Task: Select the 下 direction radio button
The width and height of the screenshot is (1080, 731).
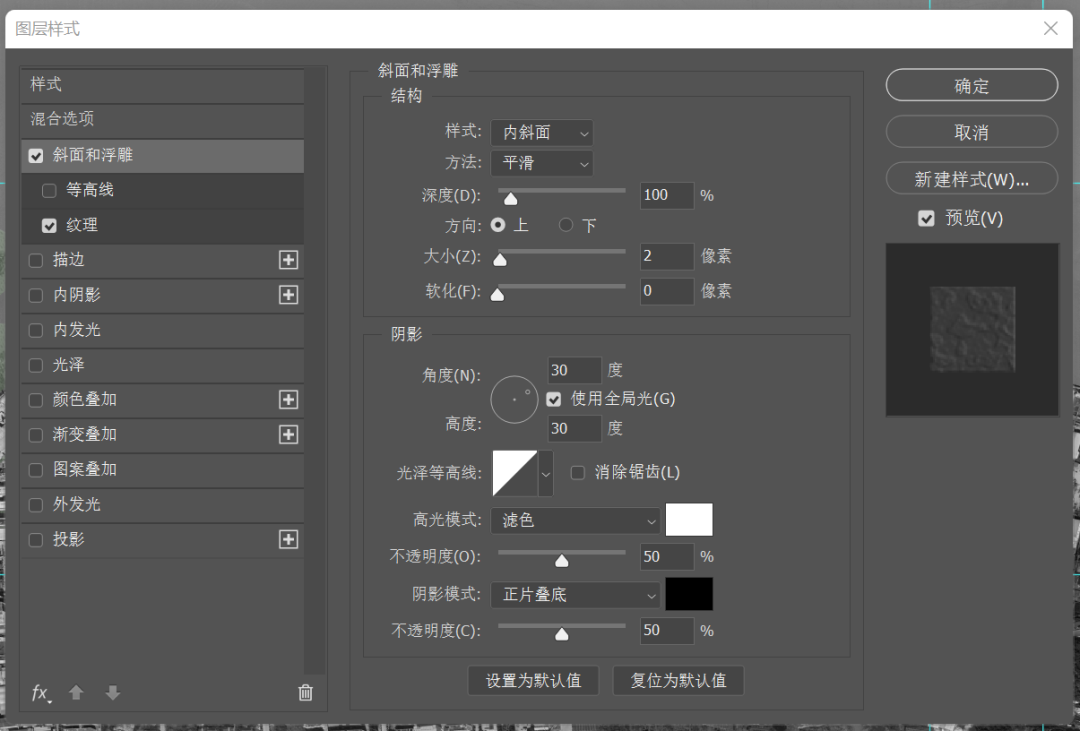Action: coord(566,225)
